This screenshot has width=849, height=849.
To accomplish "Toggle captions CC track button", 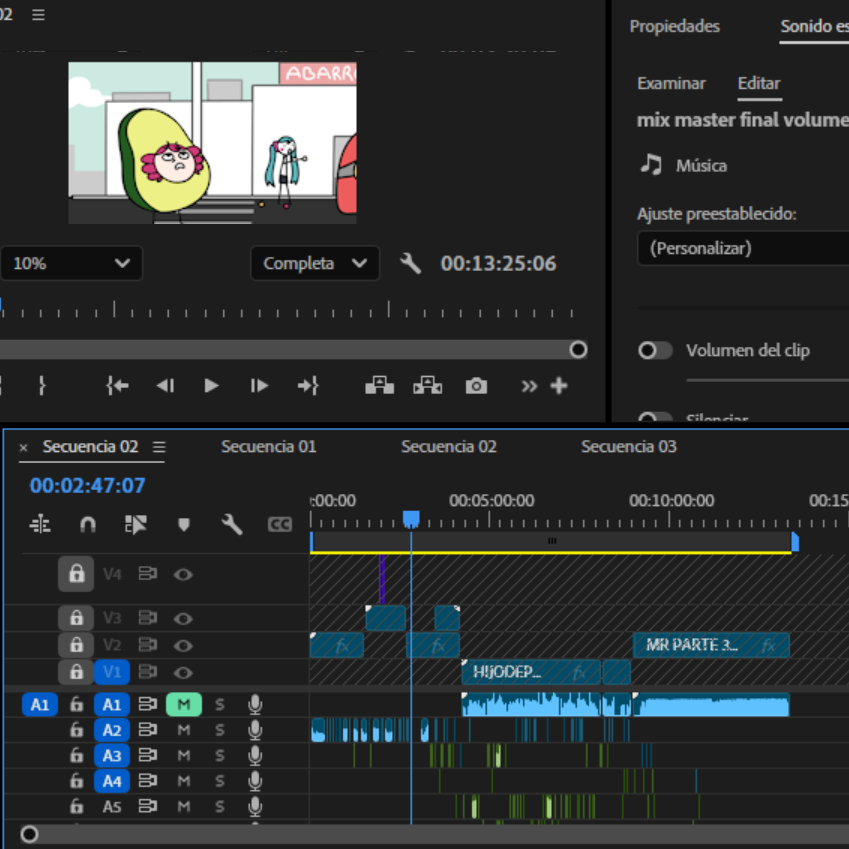I will tap(280, 524).
